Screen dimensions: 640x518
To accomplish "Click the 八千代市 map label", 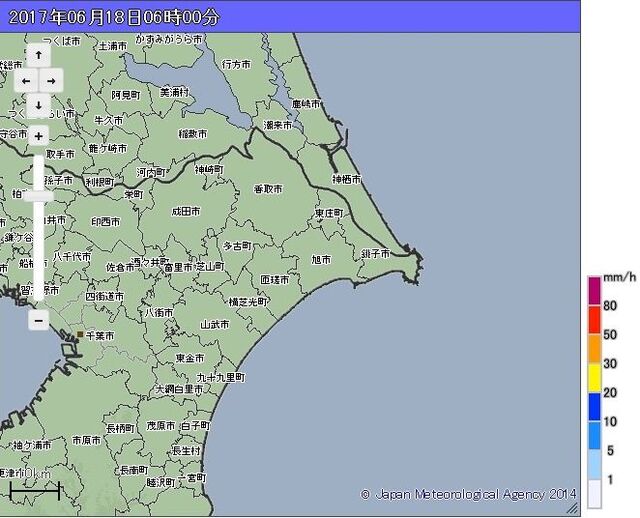I will click(72, 256).
